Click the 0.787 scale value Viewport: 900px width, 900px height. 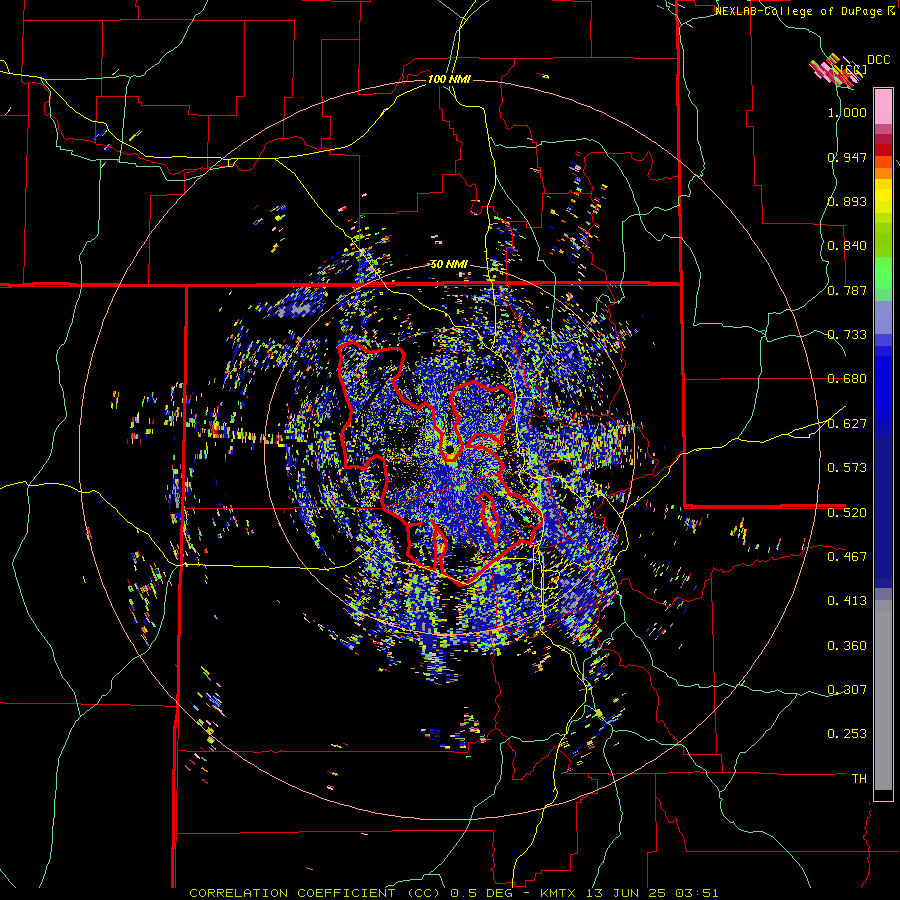tap(847, 290)
